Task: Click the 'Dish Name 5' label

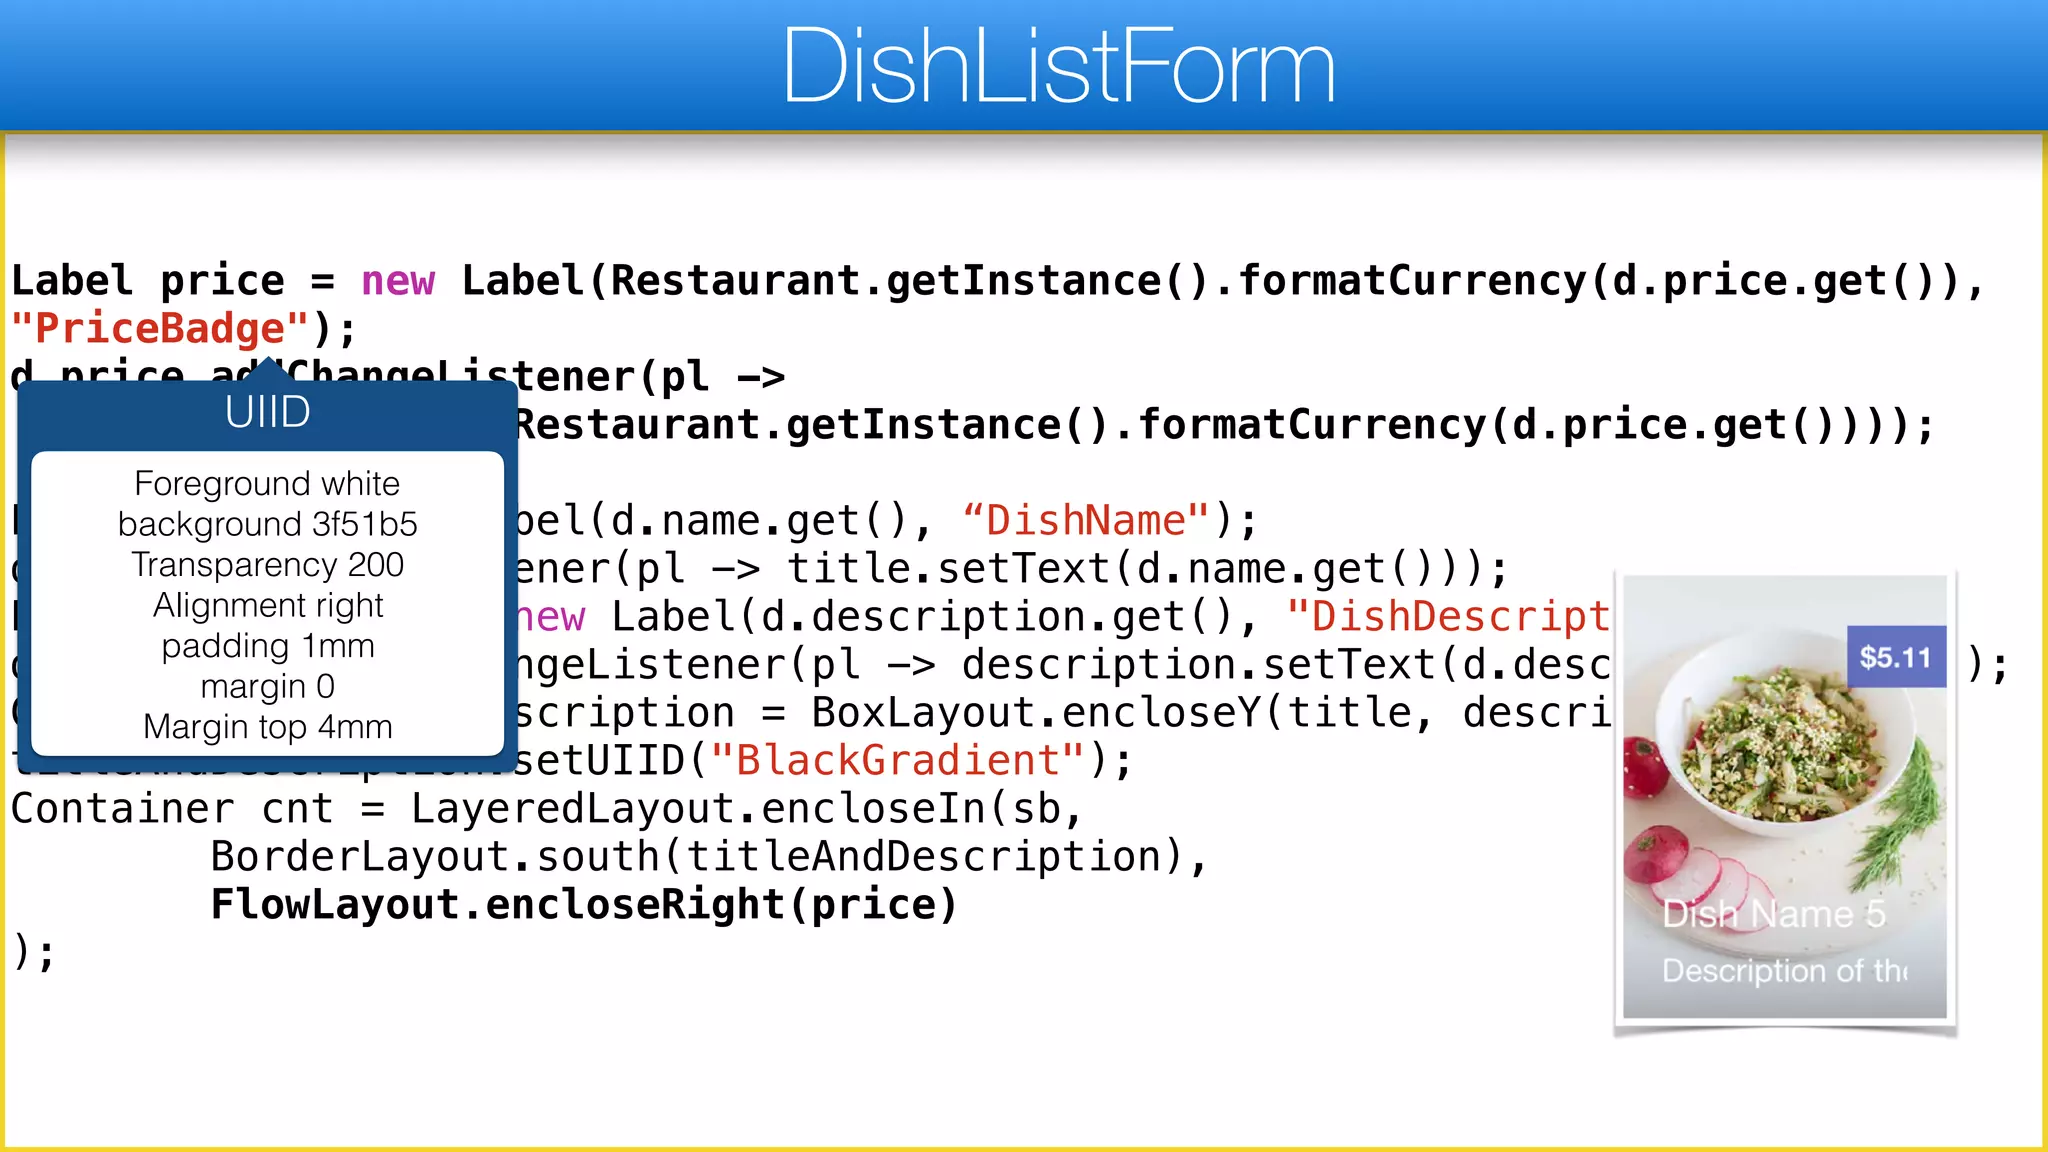Action: click(1773, 914)
